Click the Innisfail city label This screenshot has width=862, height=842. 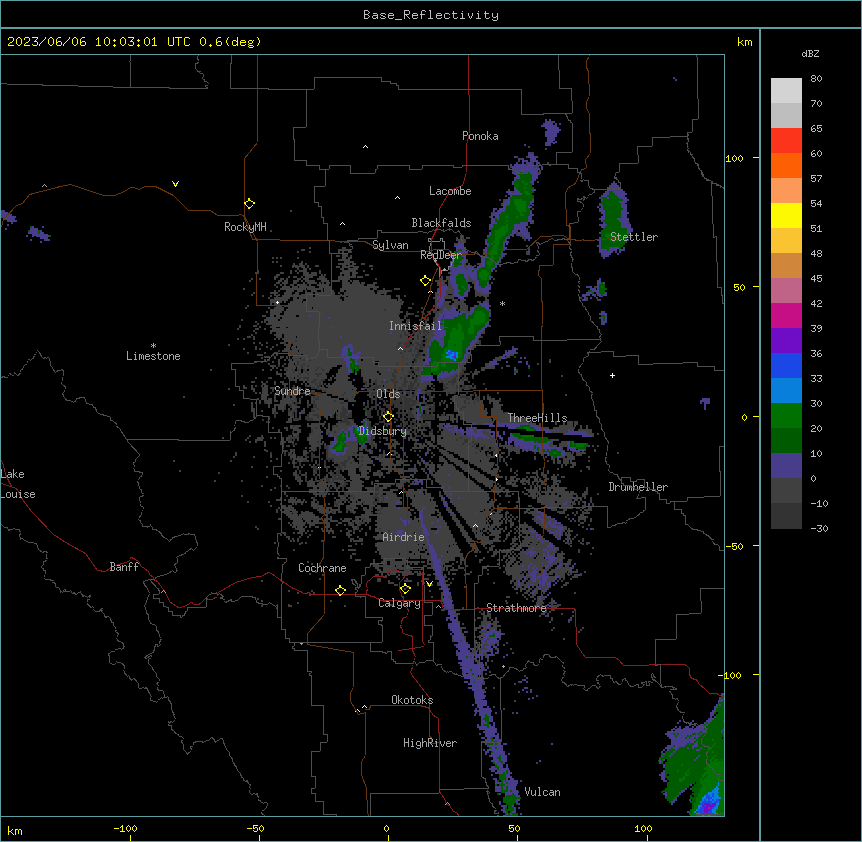pyautogui.click(x=415, y=326)
